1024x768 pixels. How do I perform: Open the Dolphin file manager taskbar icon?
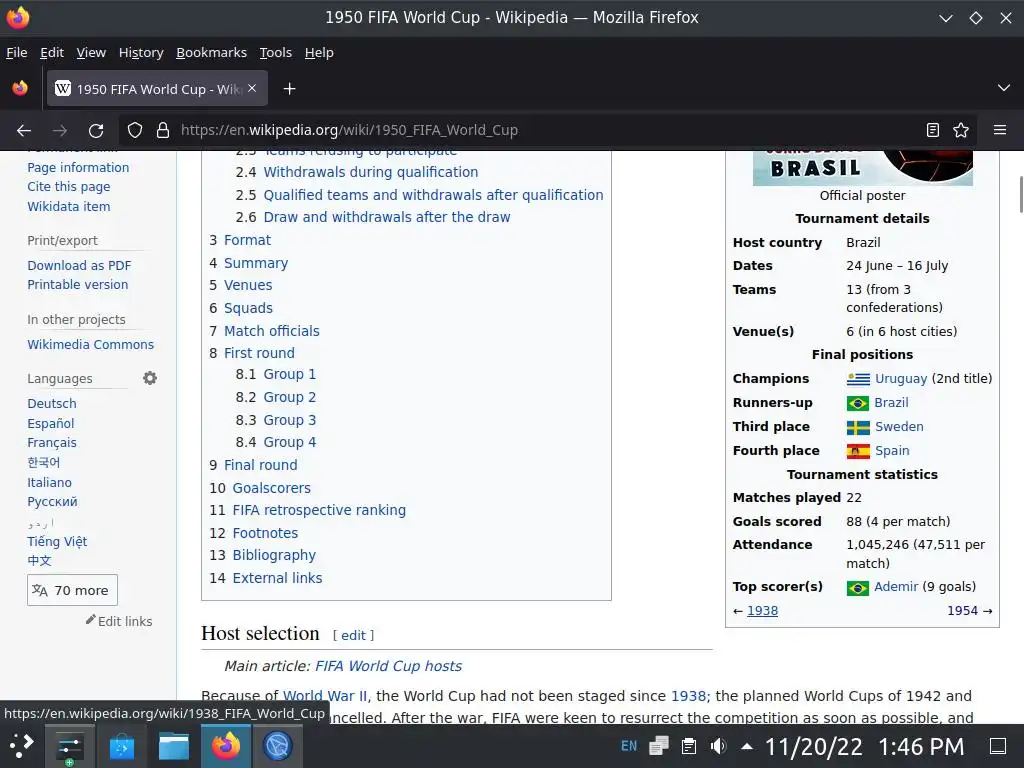coord(174,746)
